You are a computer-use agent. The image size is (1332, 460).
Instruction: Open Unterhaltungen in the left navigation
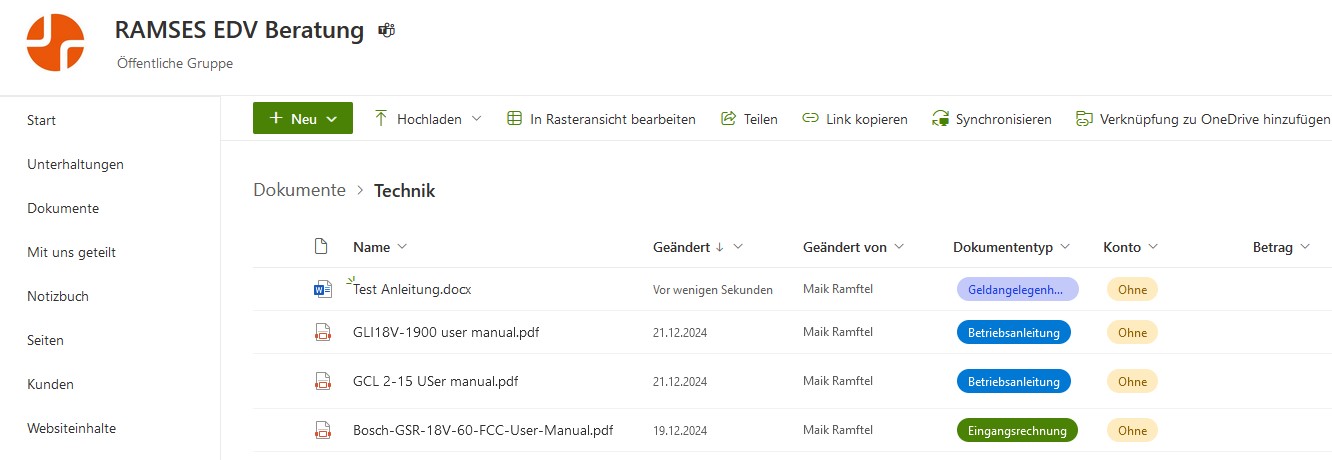coord(76,164)
